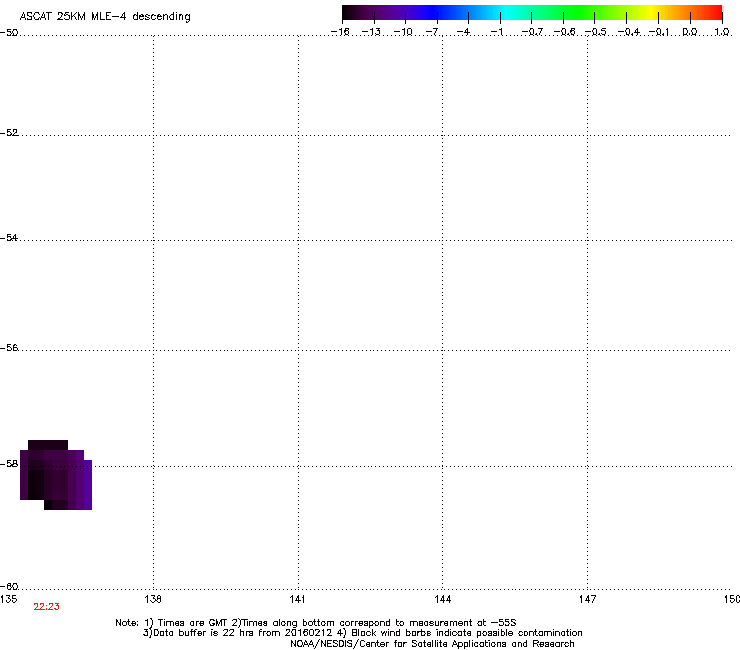Click the color scale bar's red end

(713, 13)
